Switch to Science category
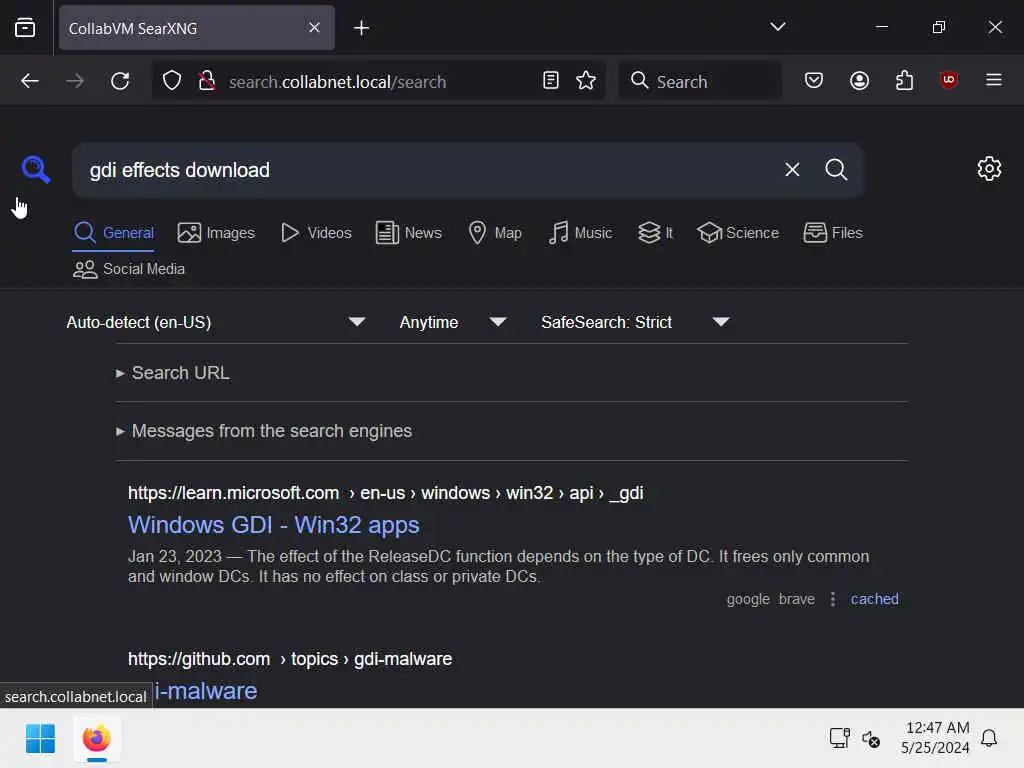The height and width of the screenshot is (768, 1024). click(738, 233)
